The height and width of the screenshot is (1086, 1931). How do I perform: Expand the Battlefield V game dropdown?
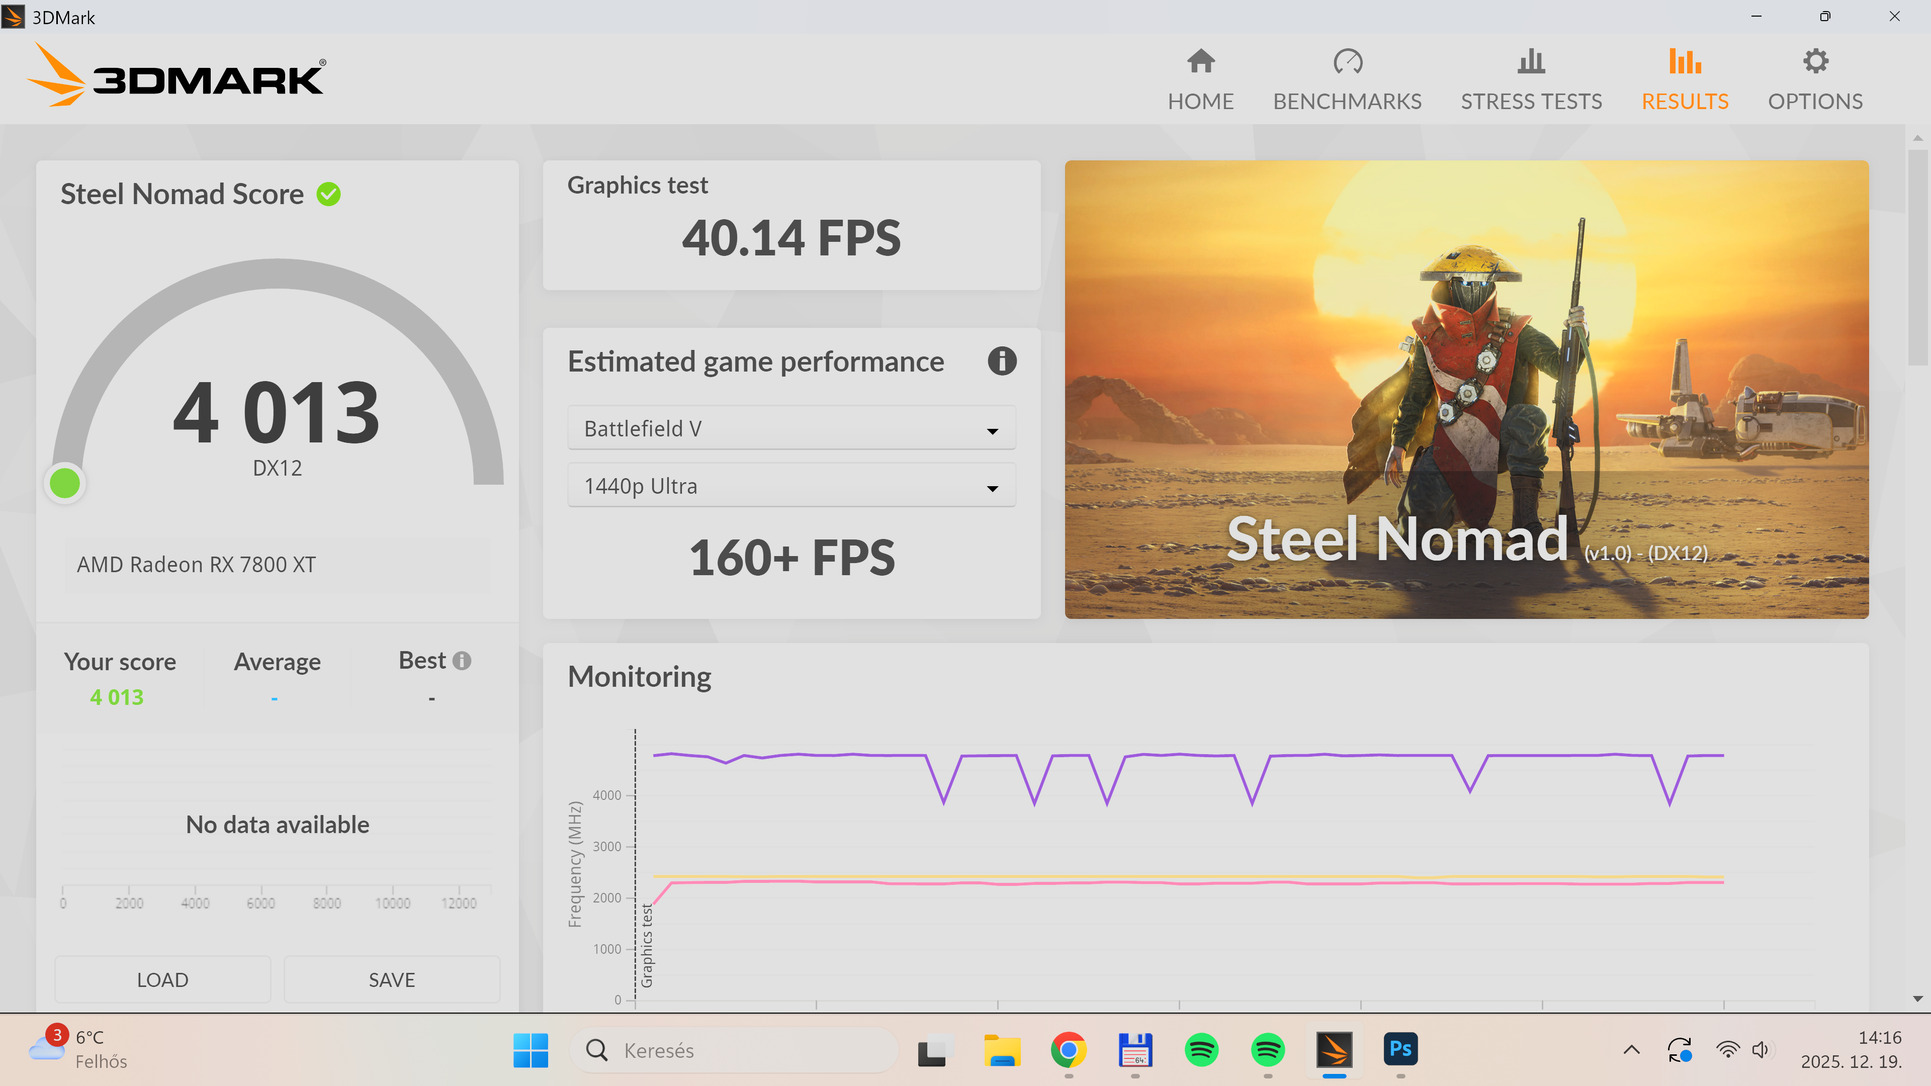pos(791,429)
